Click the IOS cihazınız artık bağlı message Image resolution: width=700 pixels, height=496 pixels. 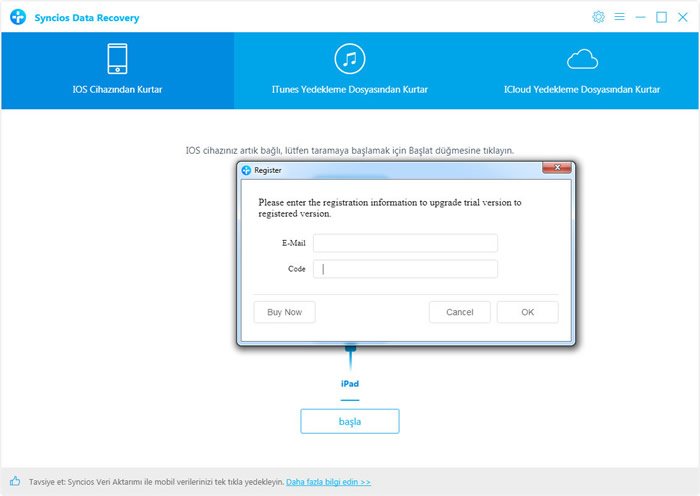click(x=350, y=150)
